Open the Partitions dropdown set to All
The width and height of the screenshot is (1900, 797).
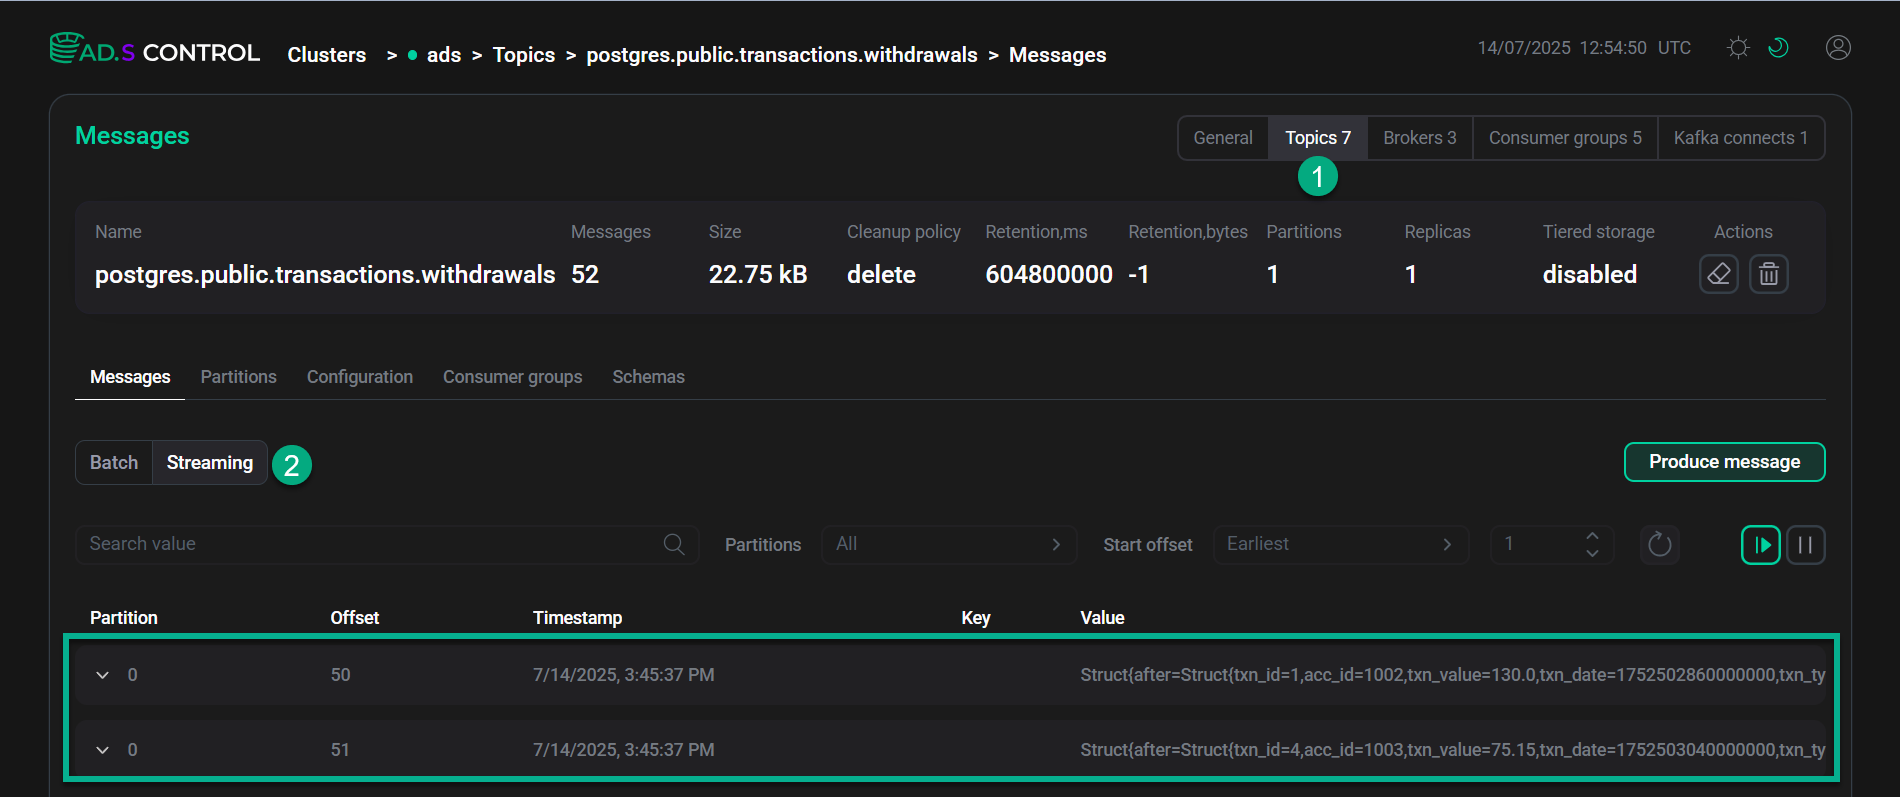click(948, 544)
